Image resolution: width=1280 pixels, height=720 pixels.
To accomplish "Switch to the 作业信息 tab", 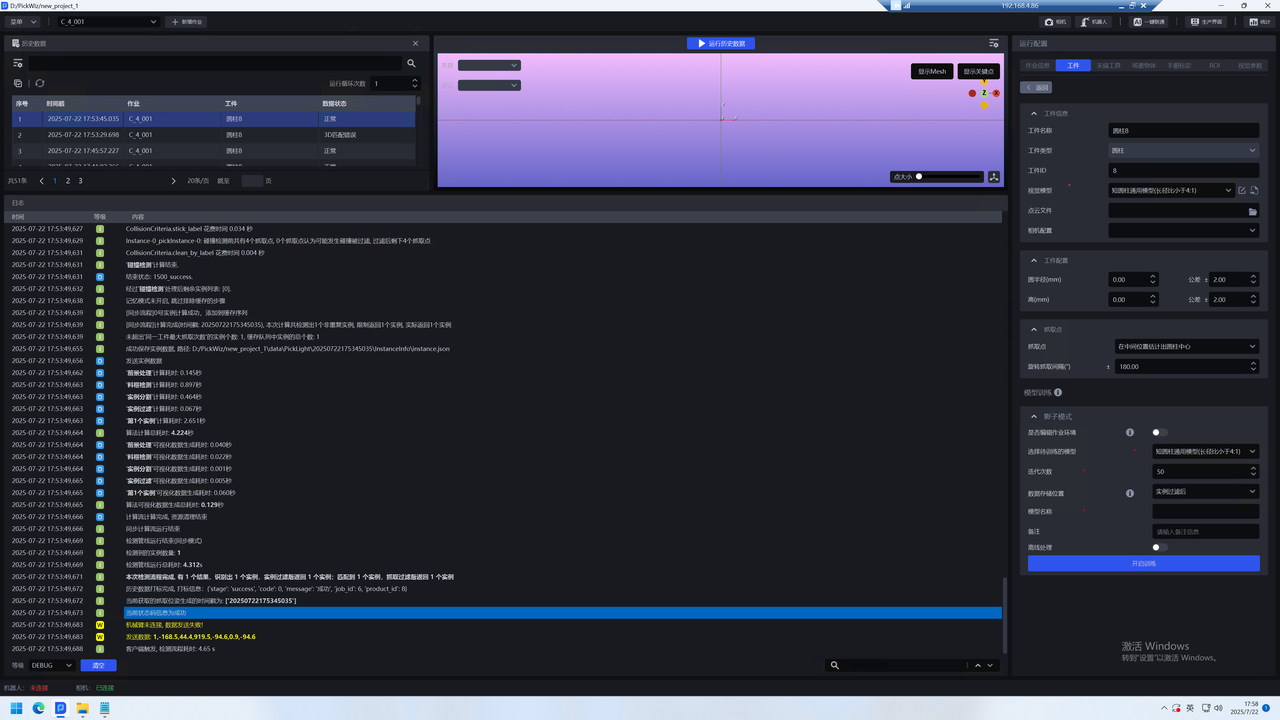I will pos(1038,66).
